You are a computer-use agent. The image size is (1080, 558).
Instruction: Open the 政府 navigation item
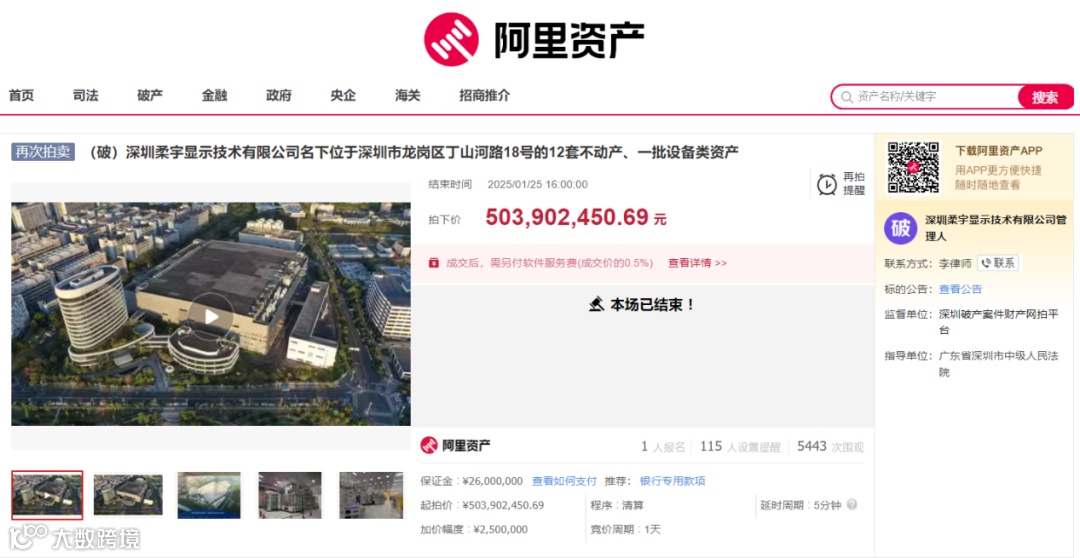tap(279, 96)
